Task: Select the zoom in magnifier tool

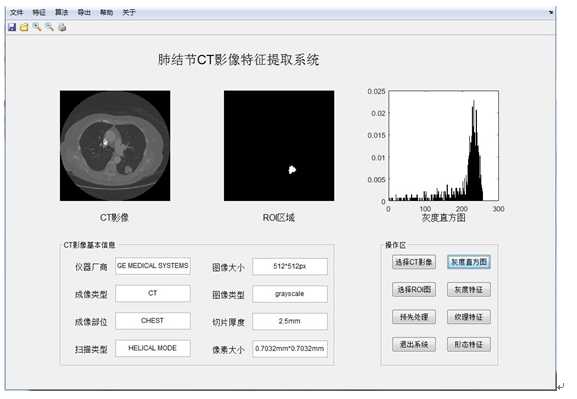Action: coord(37,27)
